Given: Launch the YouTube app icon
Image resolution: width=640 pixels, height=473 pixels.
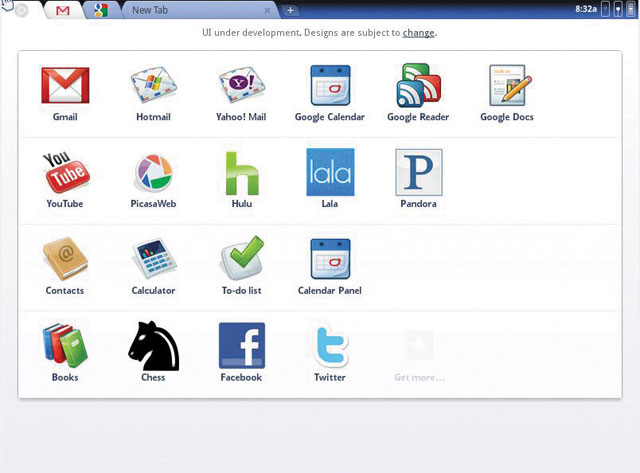Looking at the screenshot, I should coord(65,172).
